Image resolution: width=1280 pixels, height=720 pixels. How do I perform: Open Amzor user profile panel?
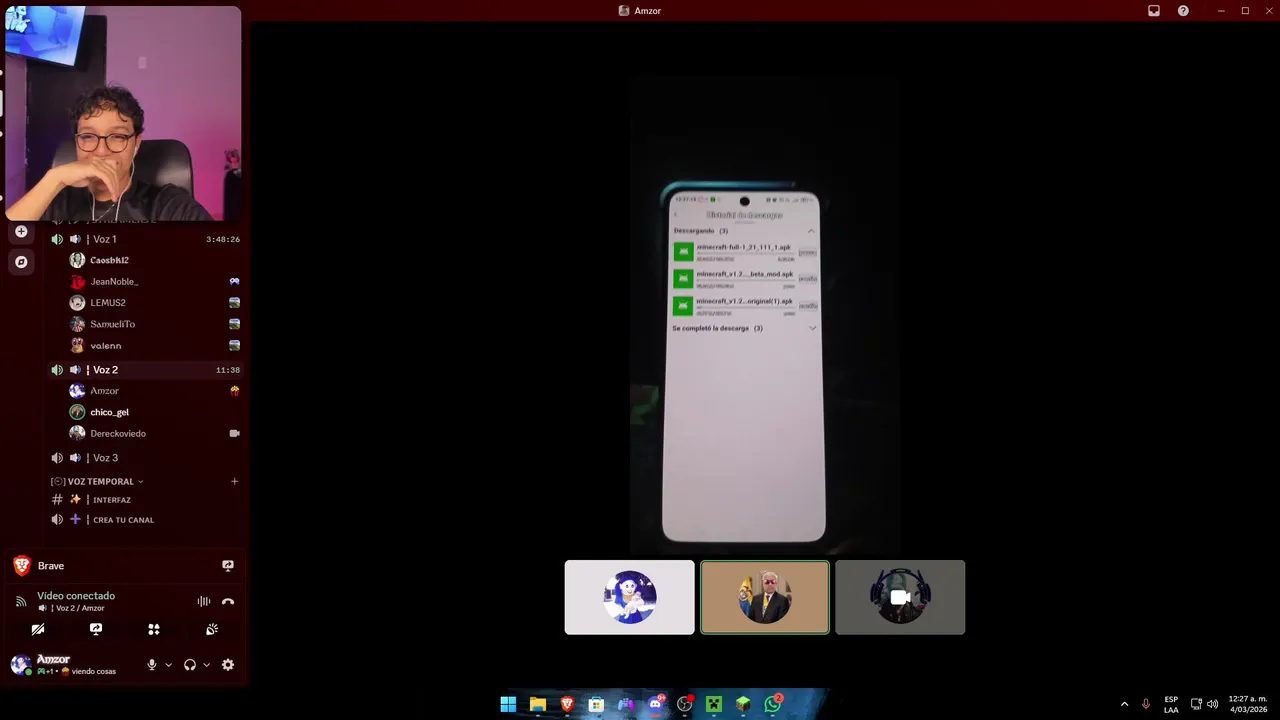click(65, 665)
